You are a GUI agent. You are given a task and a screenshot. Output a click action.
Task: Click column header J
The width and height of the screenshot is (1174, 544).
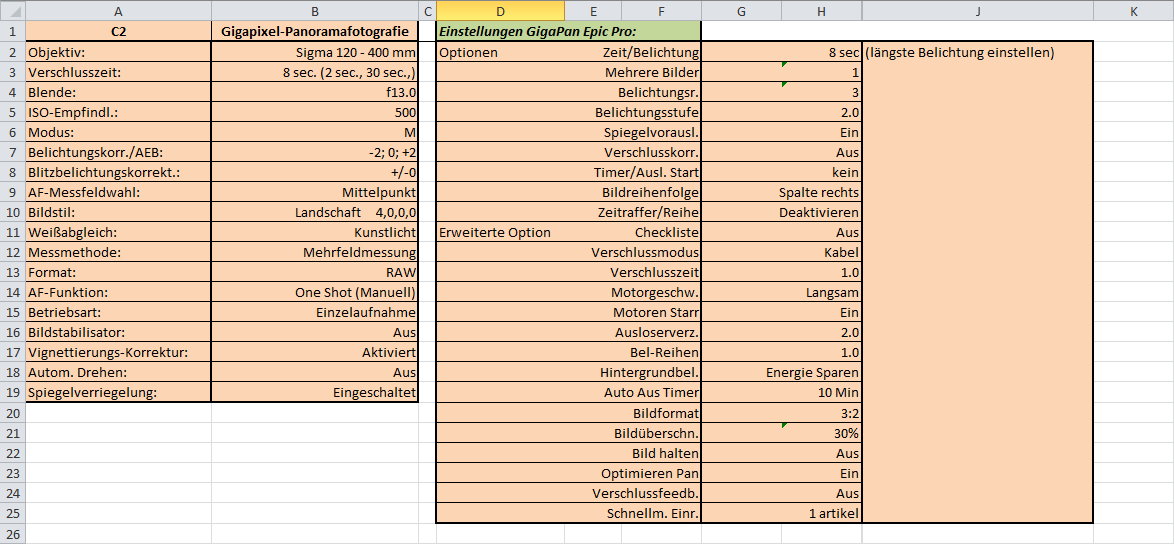tap(977, 11)
